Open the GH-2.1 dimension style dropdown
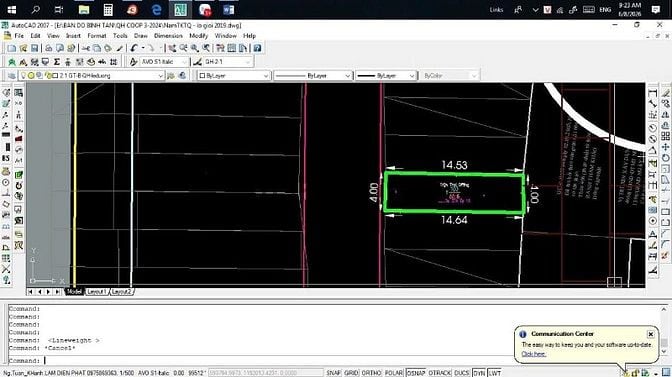 (228, 62)
